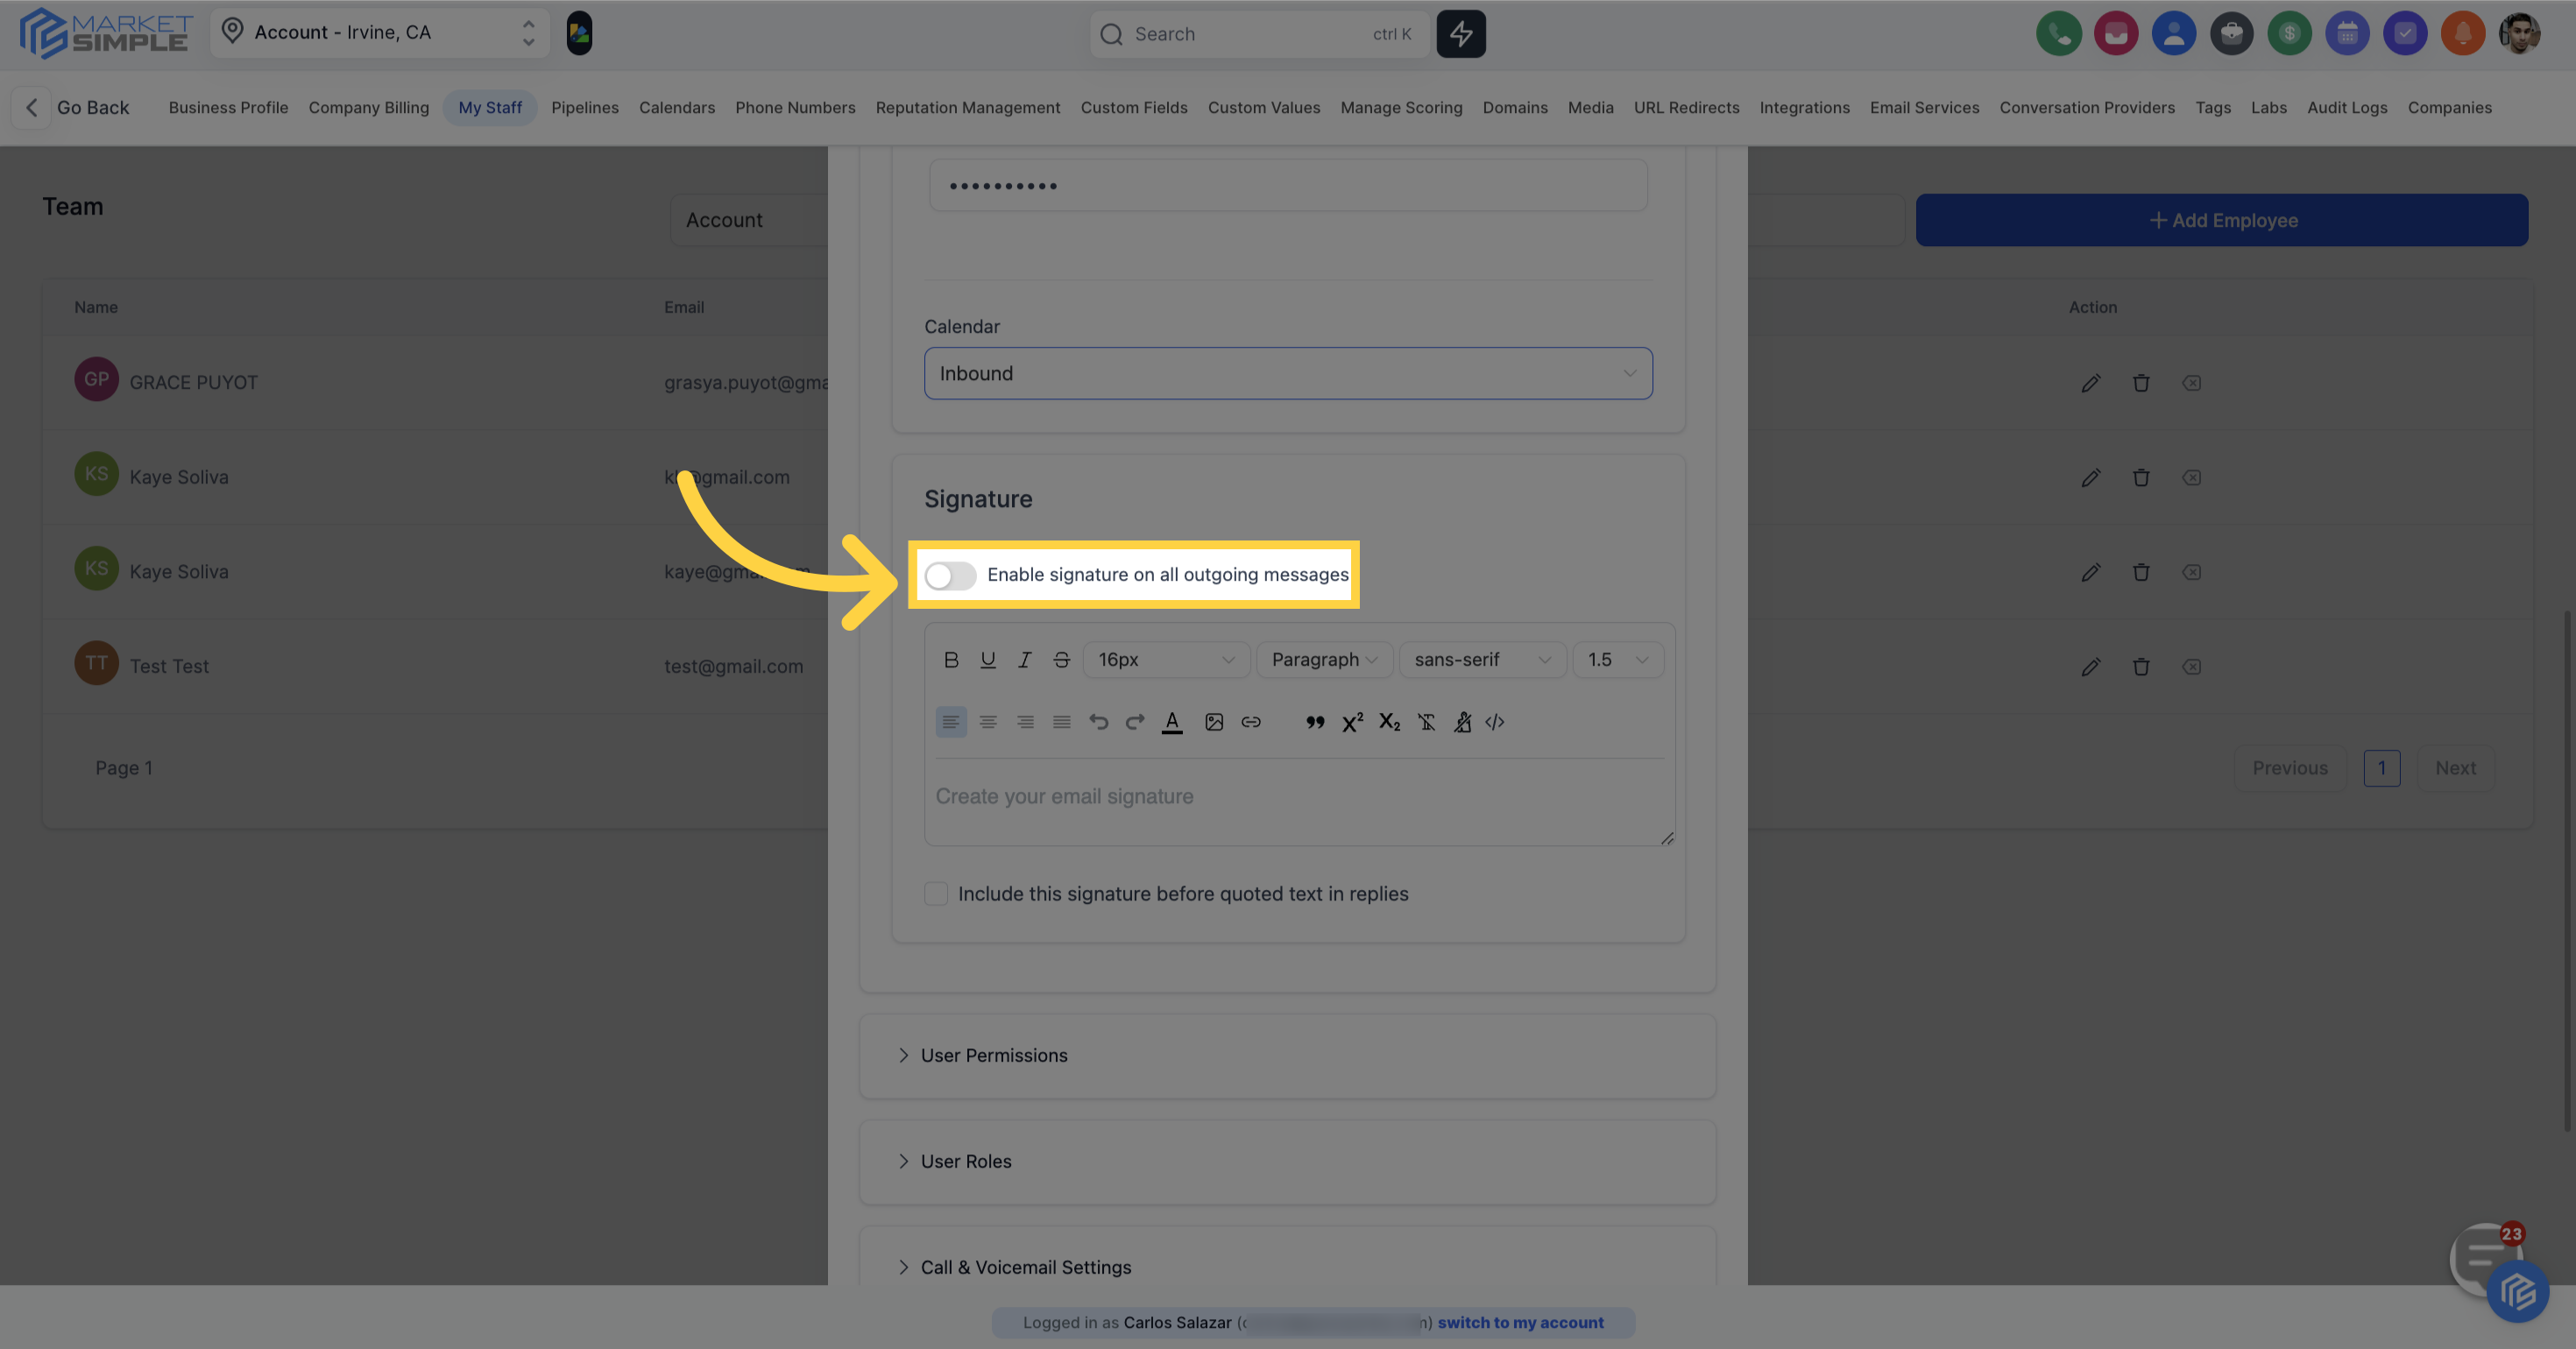Click the Add Employee button
Screen dimensions: 2576x1349
point(2221,220)
